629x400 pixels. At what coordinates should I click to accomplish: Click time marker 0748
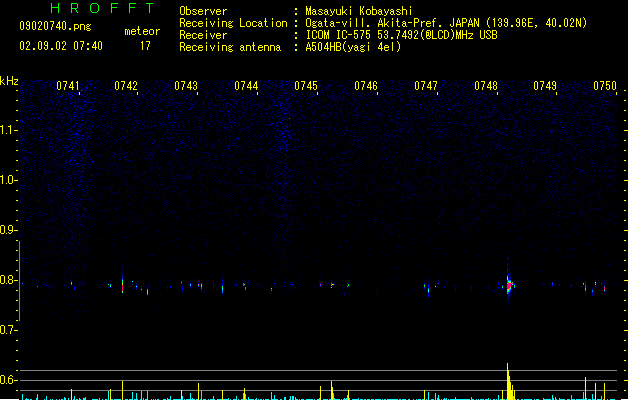click(486, 86)
